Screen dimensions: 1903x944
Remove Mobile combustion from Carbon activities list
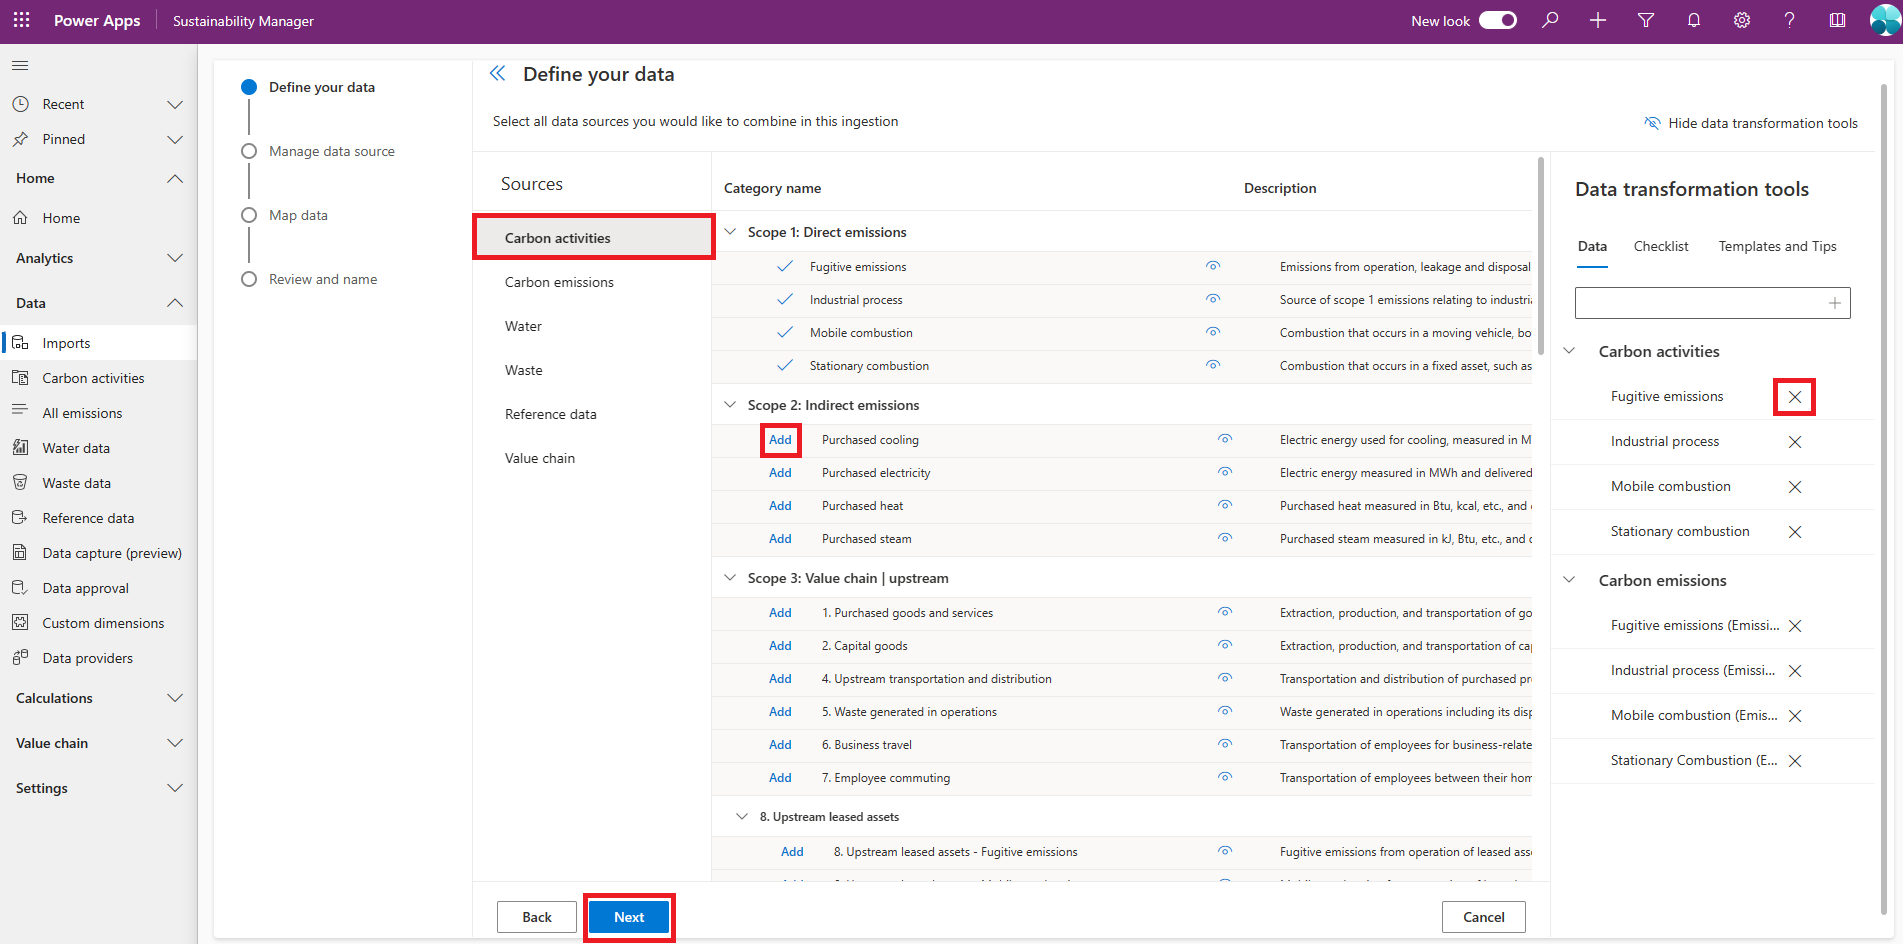pyautogui.click(x=1795, y=487)
